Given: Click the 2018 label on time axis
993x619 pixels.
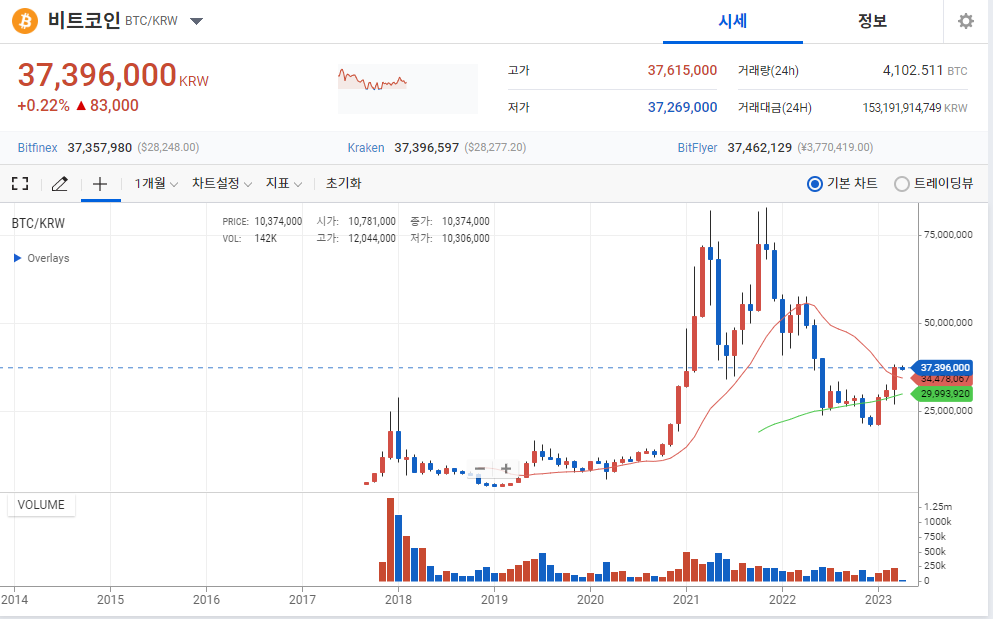Looking at the screenshot, I should [x=398, y=599].
